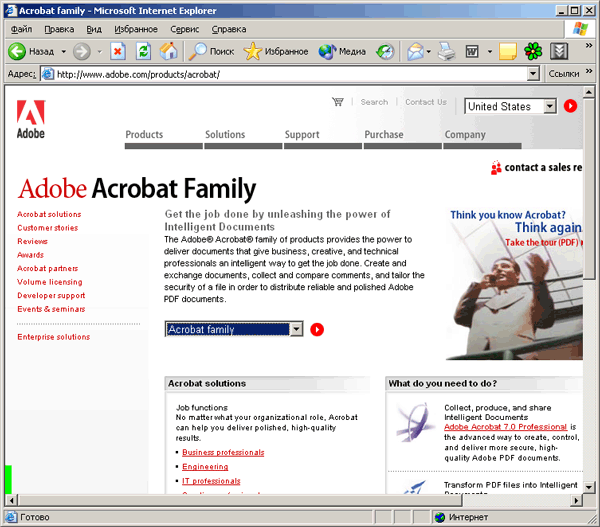Expand the Back button history dropdown arrow

pos(64,52)
